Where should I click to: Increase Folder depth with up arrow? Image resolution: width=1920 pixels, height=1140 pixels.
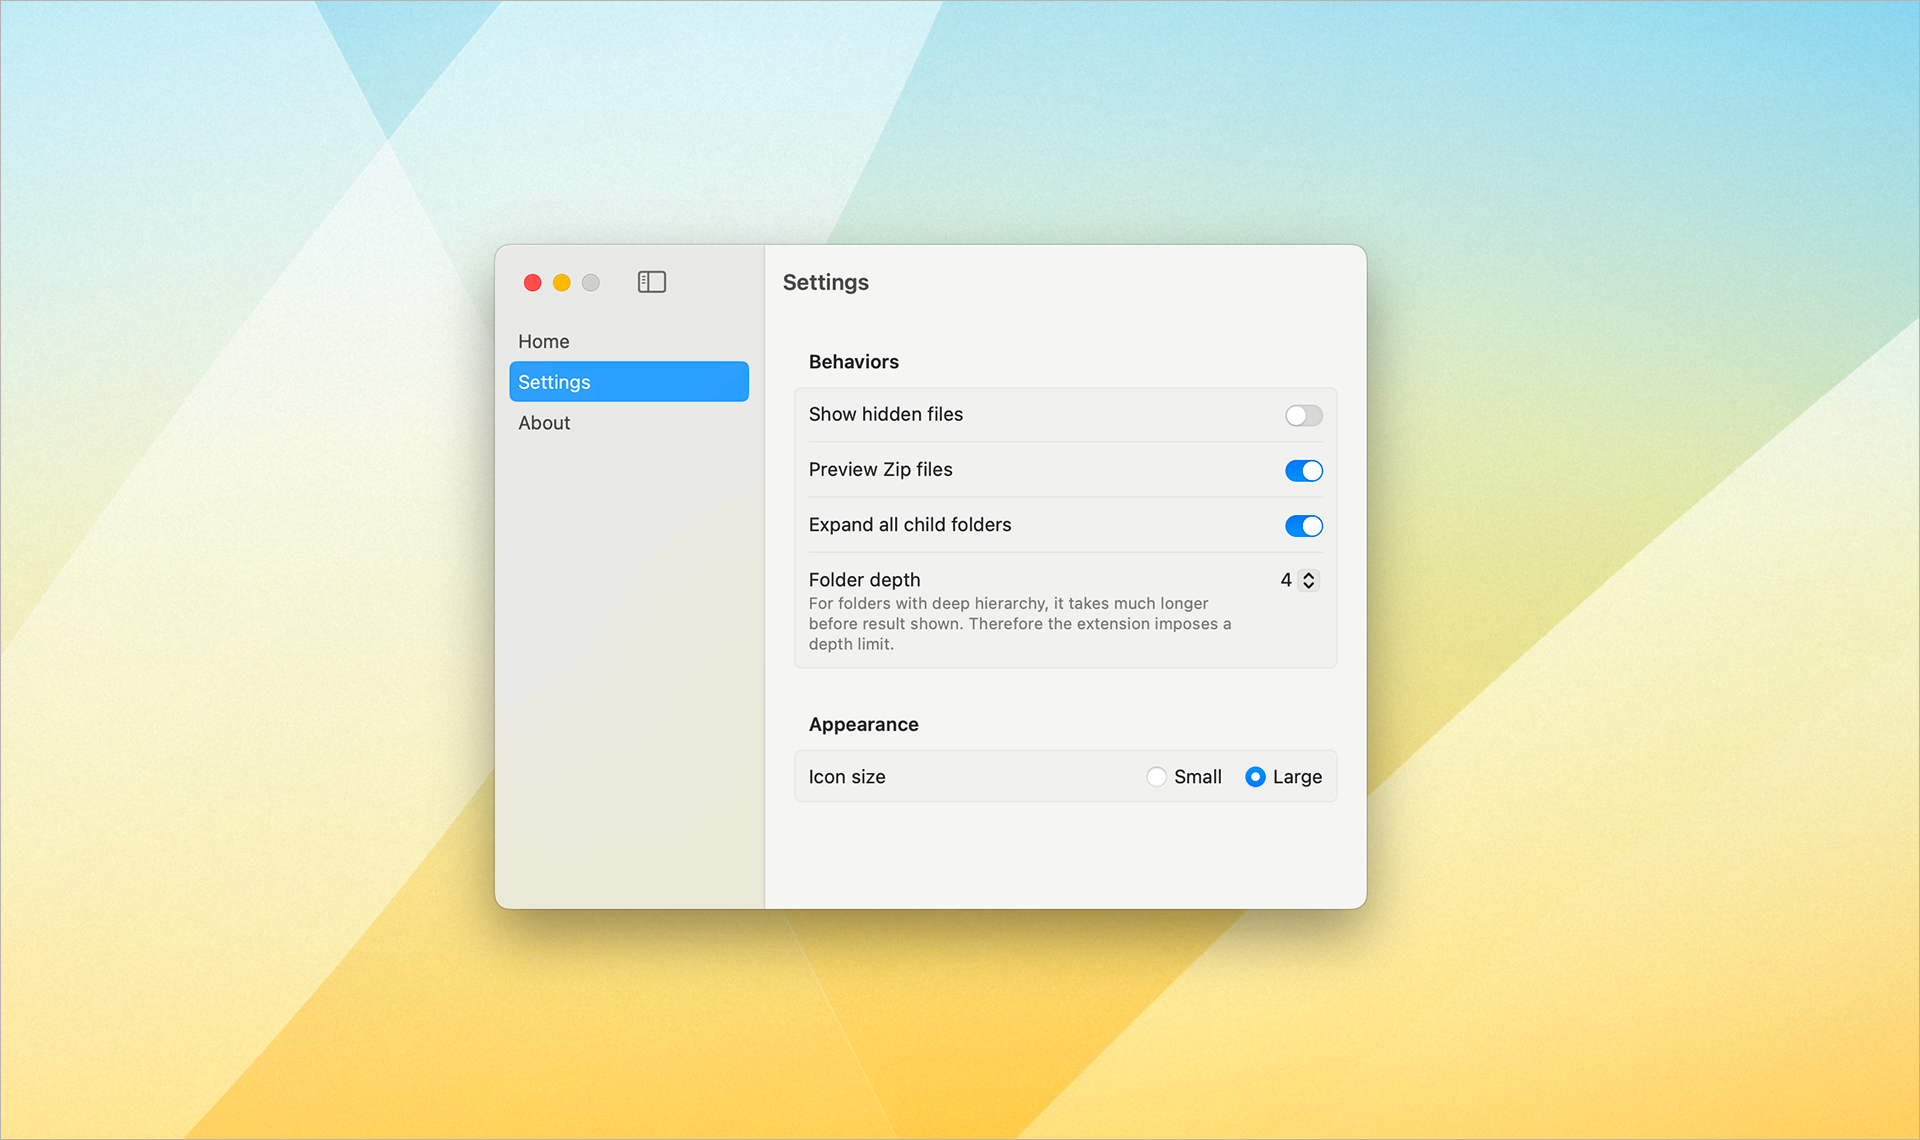pos(1308,575)
